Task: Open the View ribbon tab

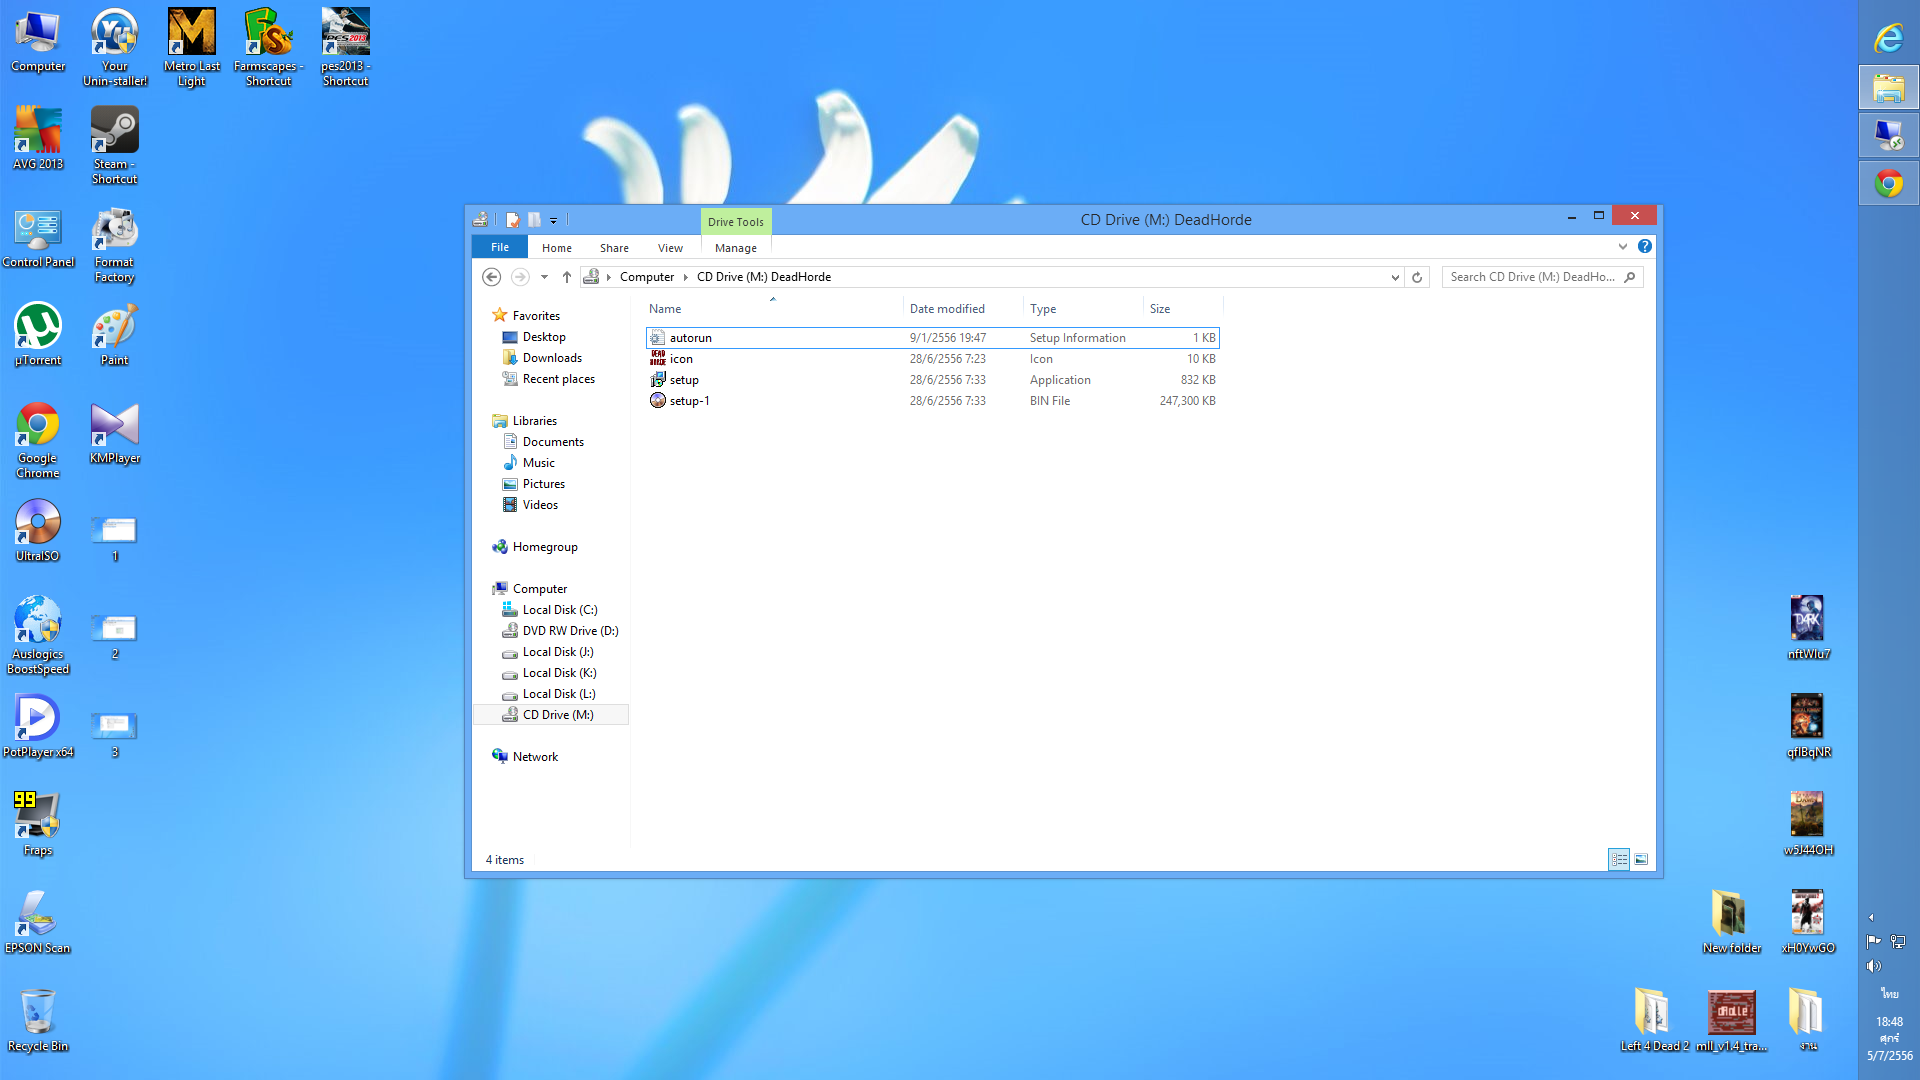Action: [670, 248]
